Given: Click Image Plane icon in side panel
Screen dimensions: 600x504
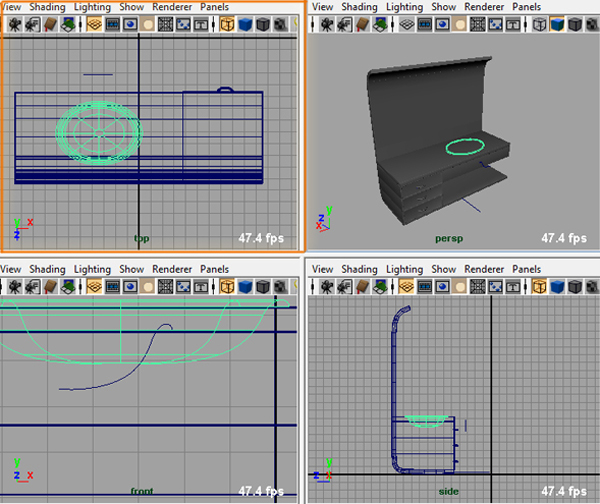Looking at the screenshot, I should [380, 287].
